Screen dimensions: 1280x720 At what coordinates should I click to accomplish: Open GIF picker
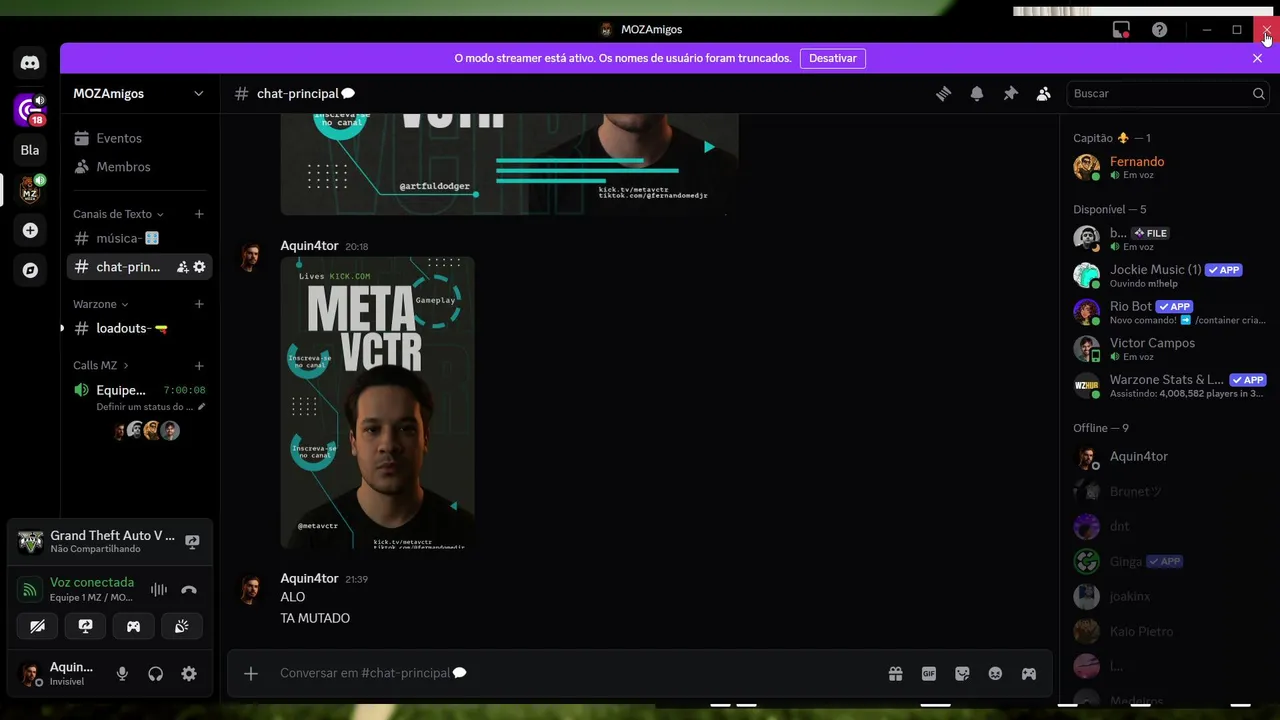929,673
